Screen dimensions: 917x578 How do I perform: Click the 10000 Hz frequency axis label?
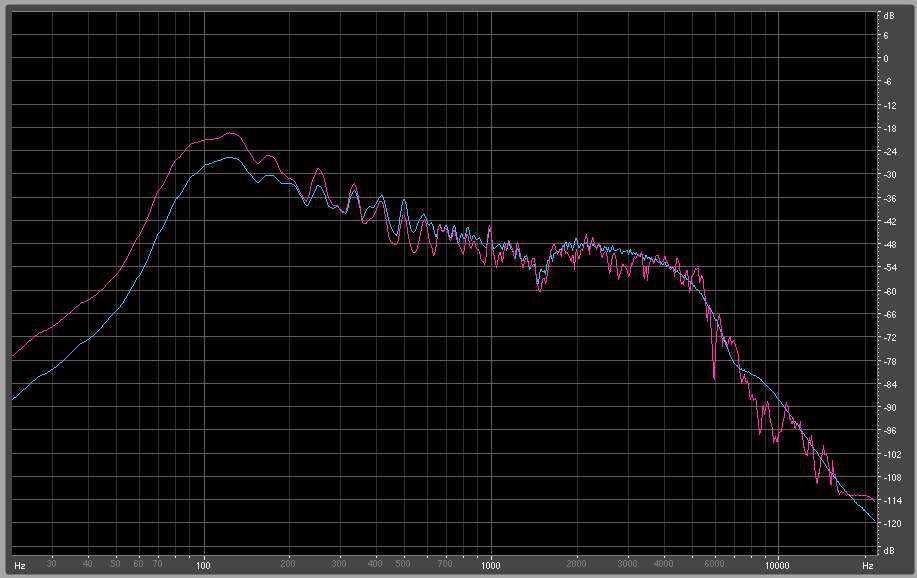(x=777, y=565)
